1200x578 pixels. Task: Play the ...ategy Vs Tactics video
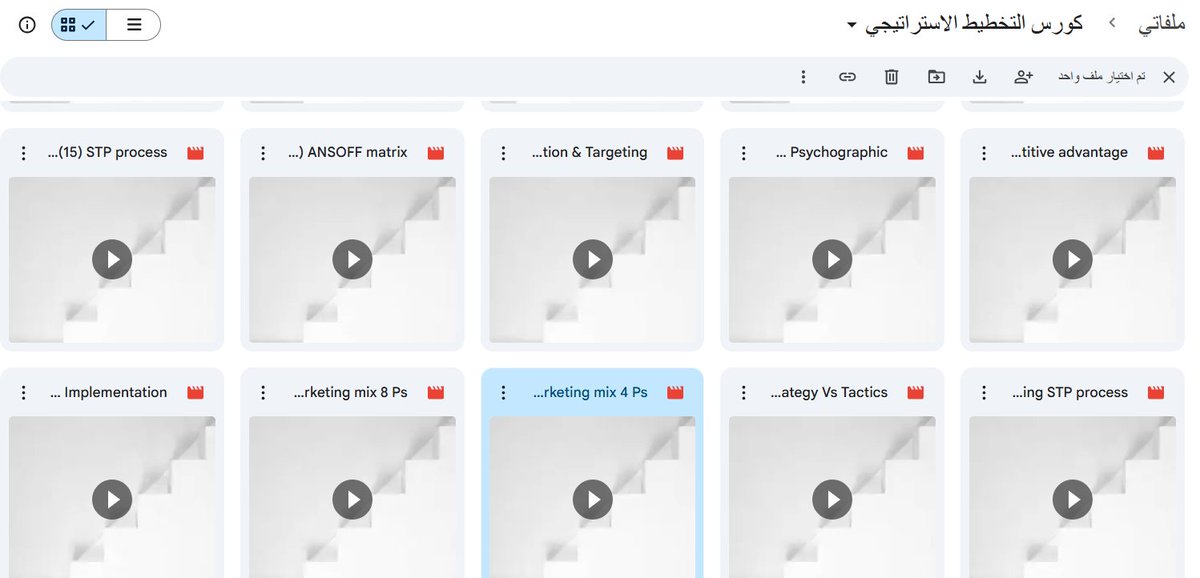[832, 499]
